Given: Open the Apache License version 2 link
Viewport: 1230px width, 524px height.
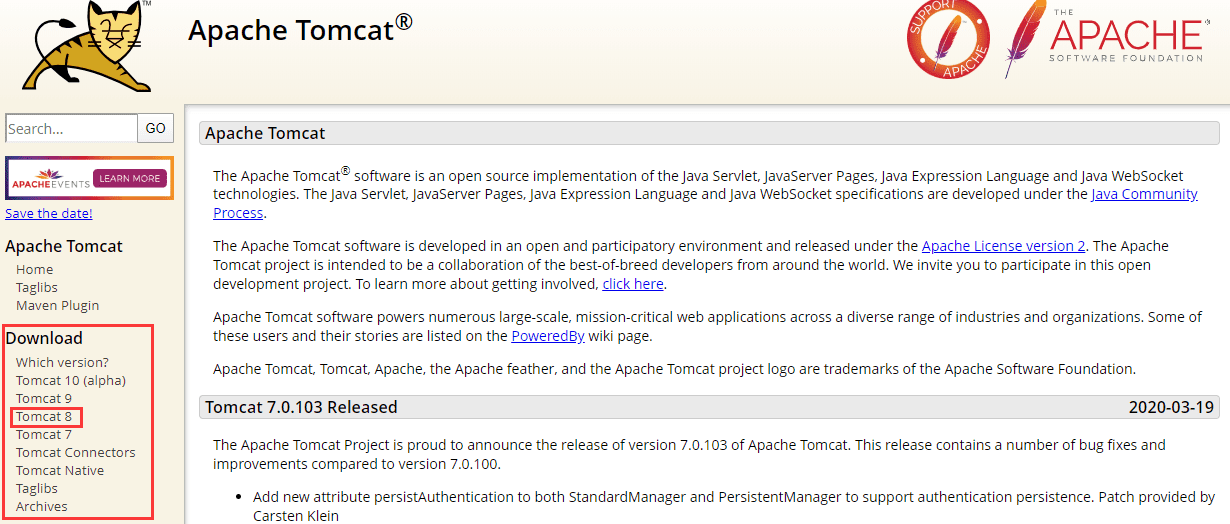Looking at the screenshot, I should (x=1003, y=245).
